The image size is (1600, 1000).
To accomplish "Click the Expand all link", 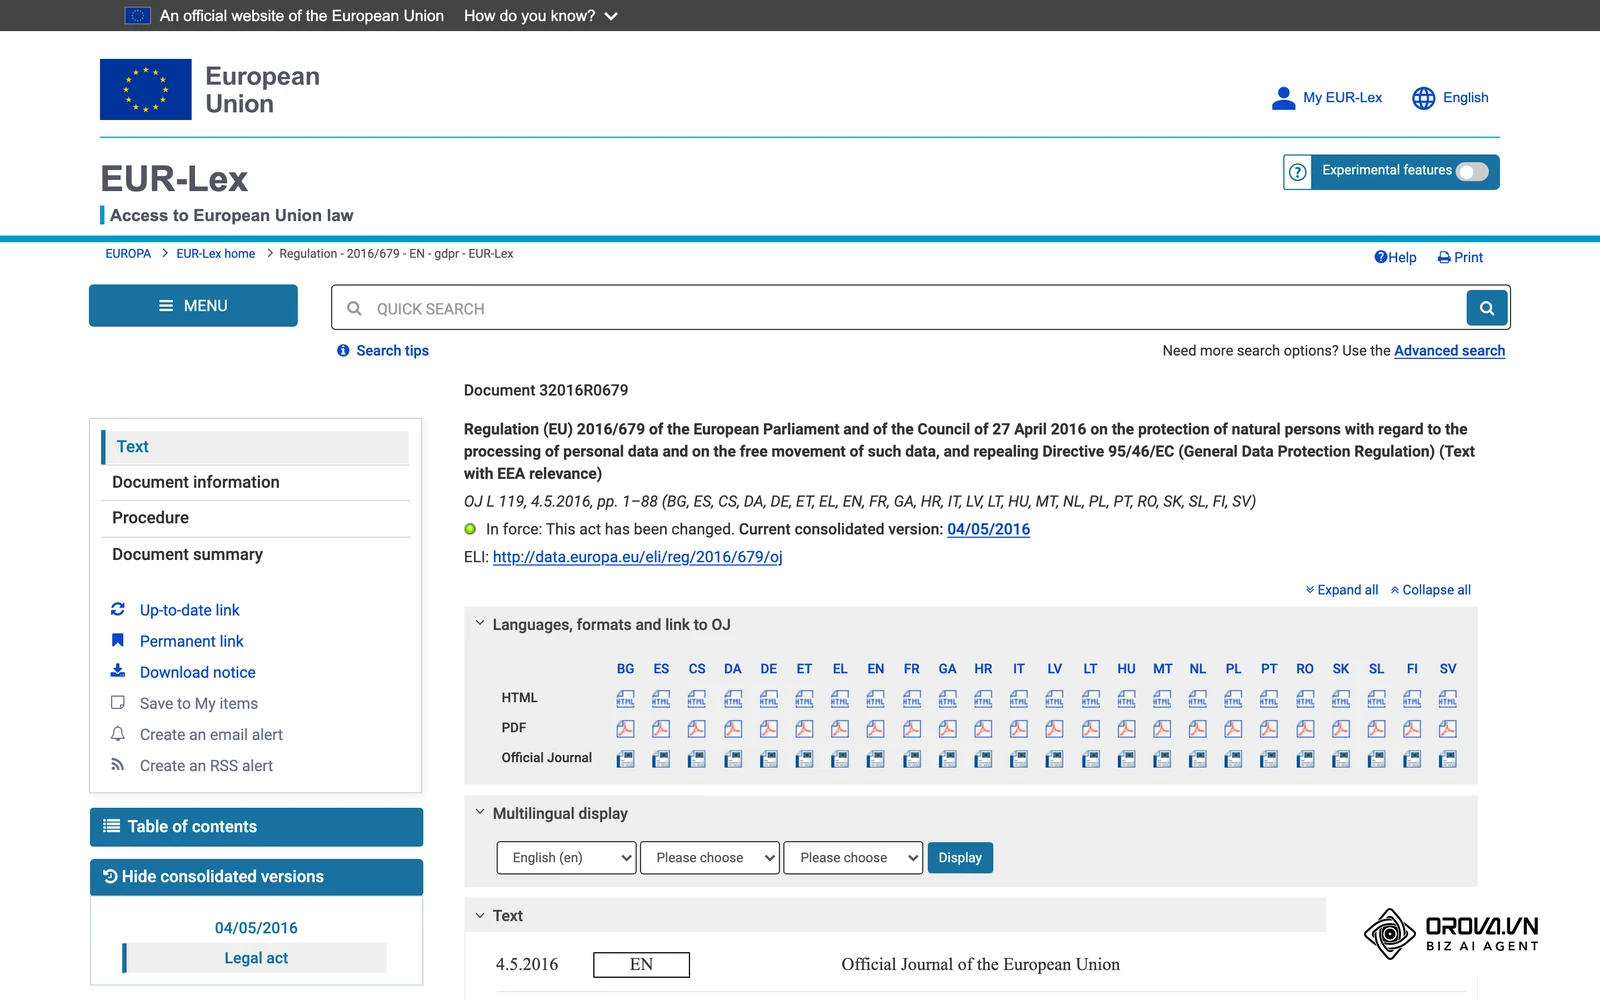I will pyautogui.click(x=1342, y=590).
